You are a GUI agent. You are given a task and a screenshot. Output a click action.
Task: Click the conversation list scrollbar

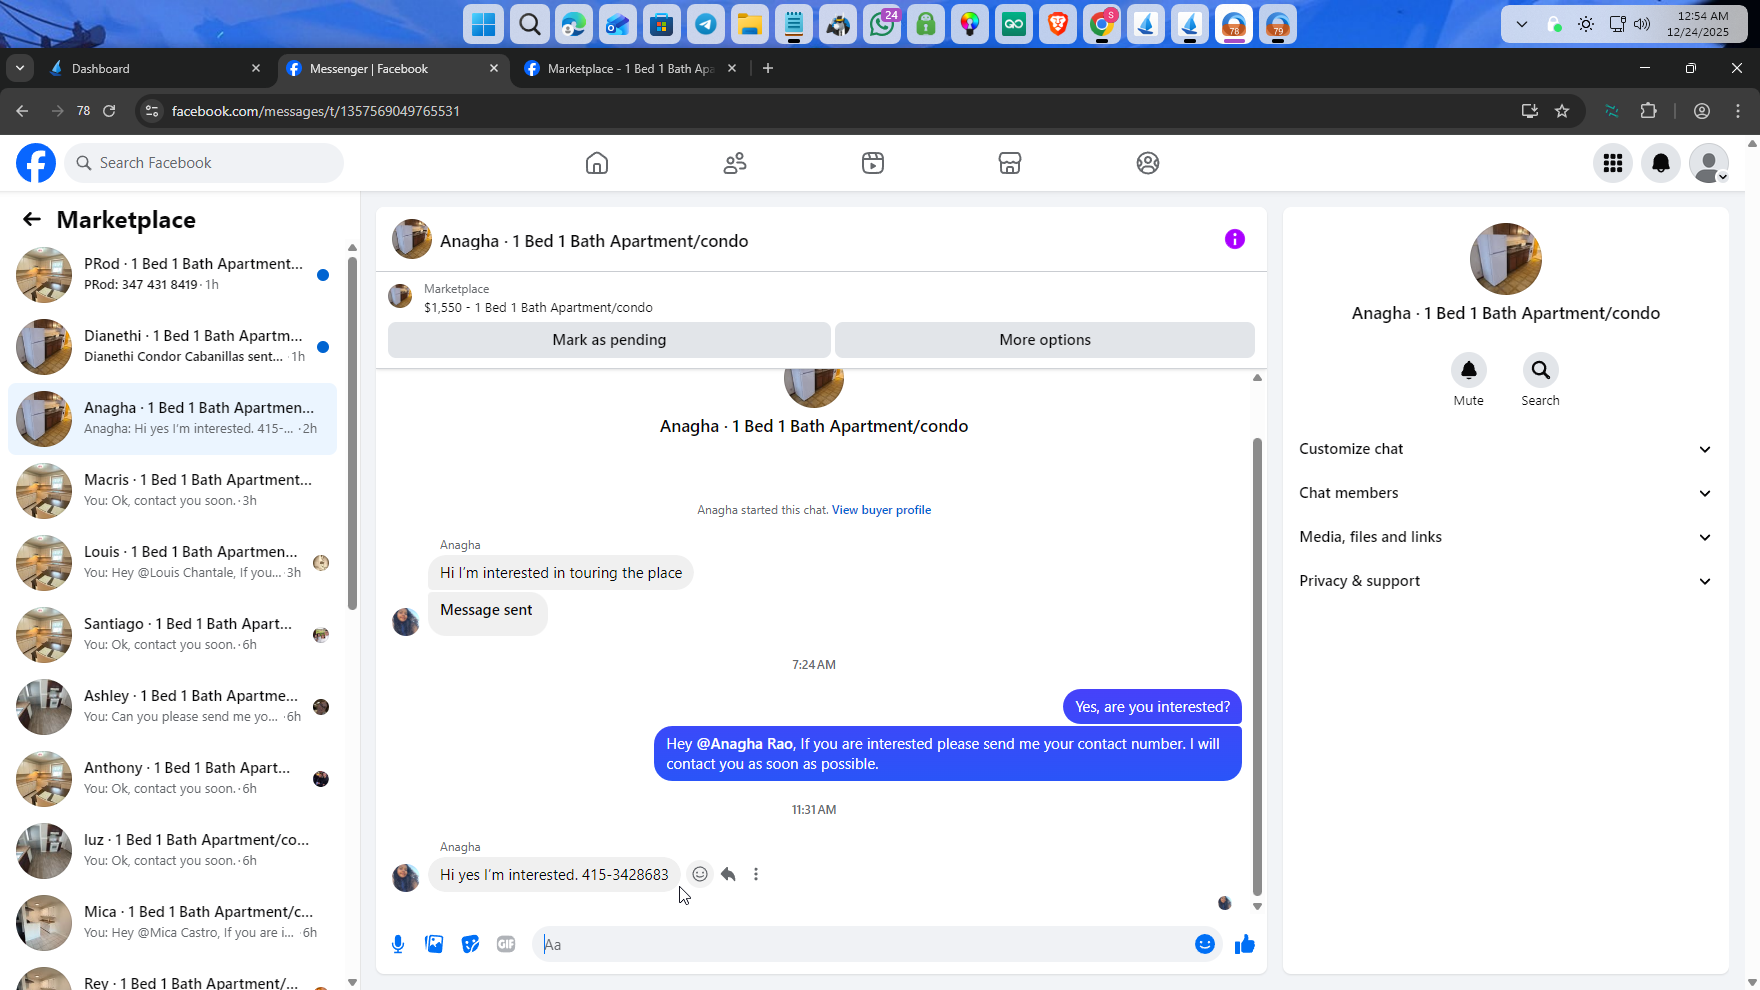coord(352,433)
